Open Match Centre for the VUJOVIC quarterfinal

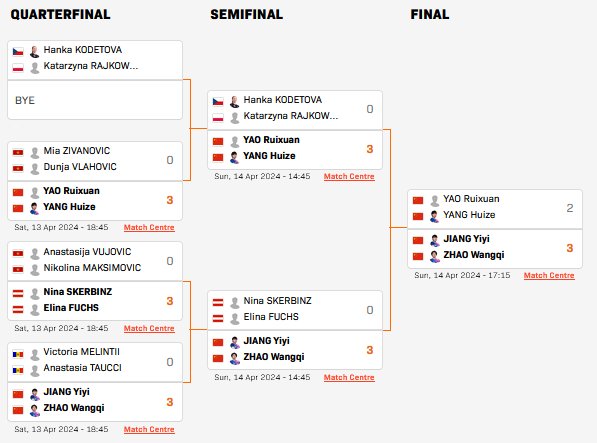[149, 328]
